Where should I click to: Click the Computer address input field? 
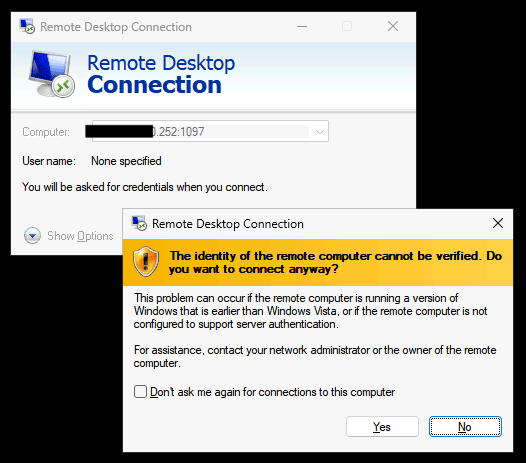point(210,131)
